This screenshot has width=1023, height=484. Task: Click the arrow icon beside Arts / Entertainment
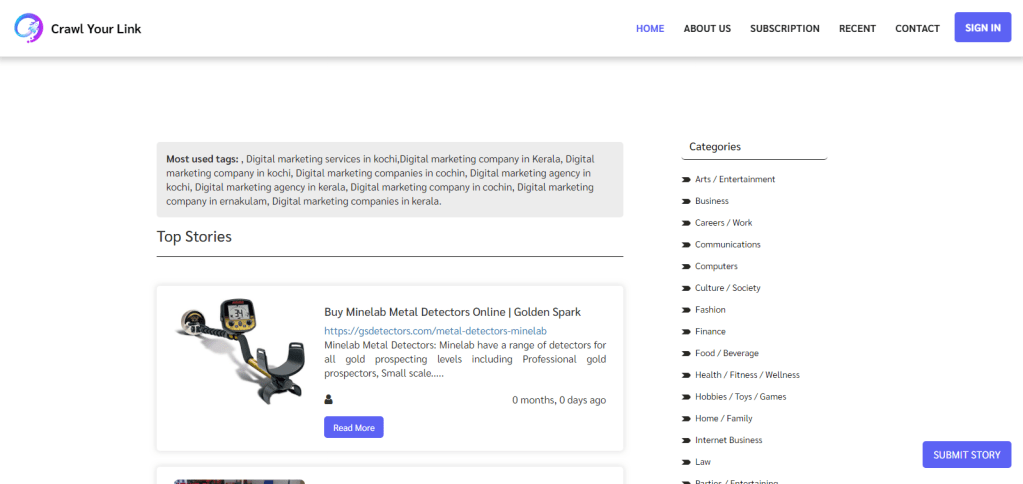click(686, 180)
